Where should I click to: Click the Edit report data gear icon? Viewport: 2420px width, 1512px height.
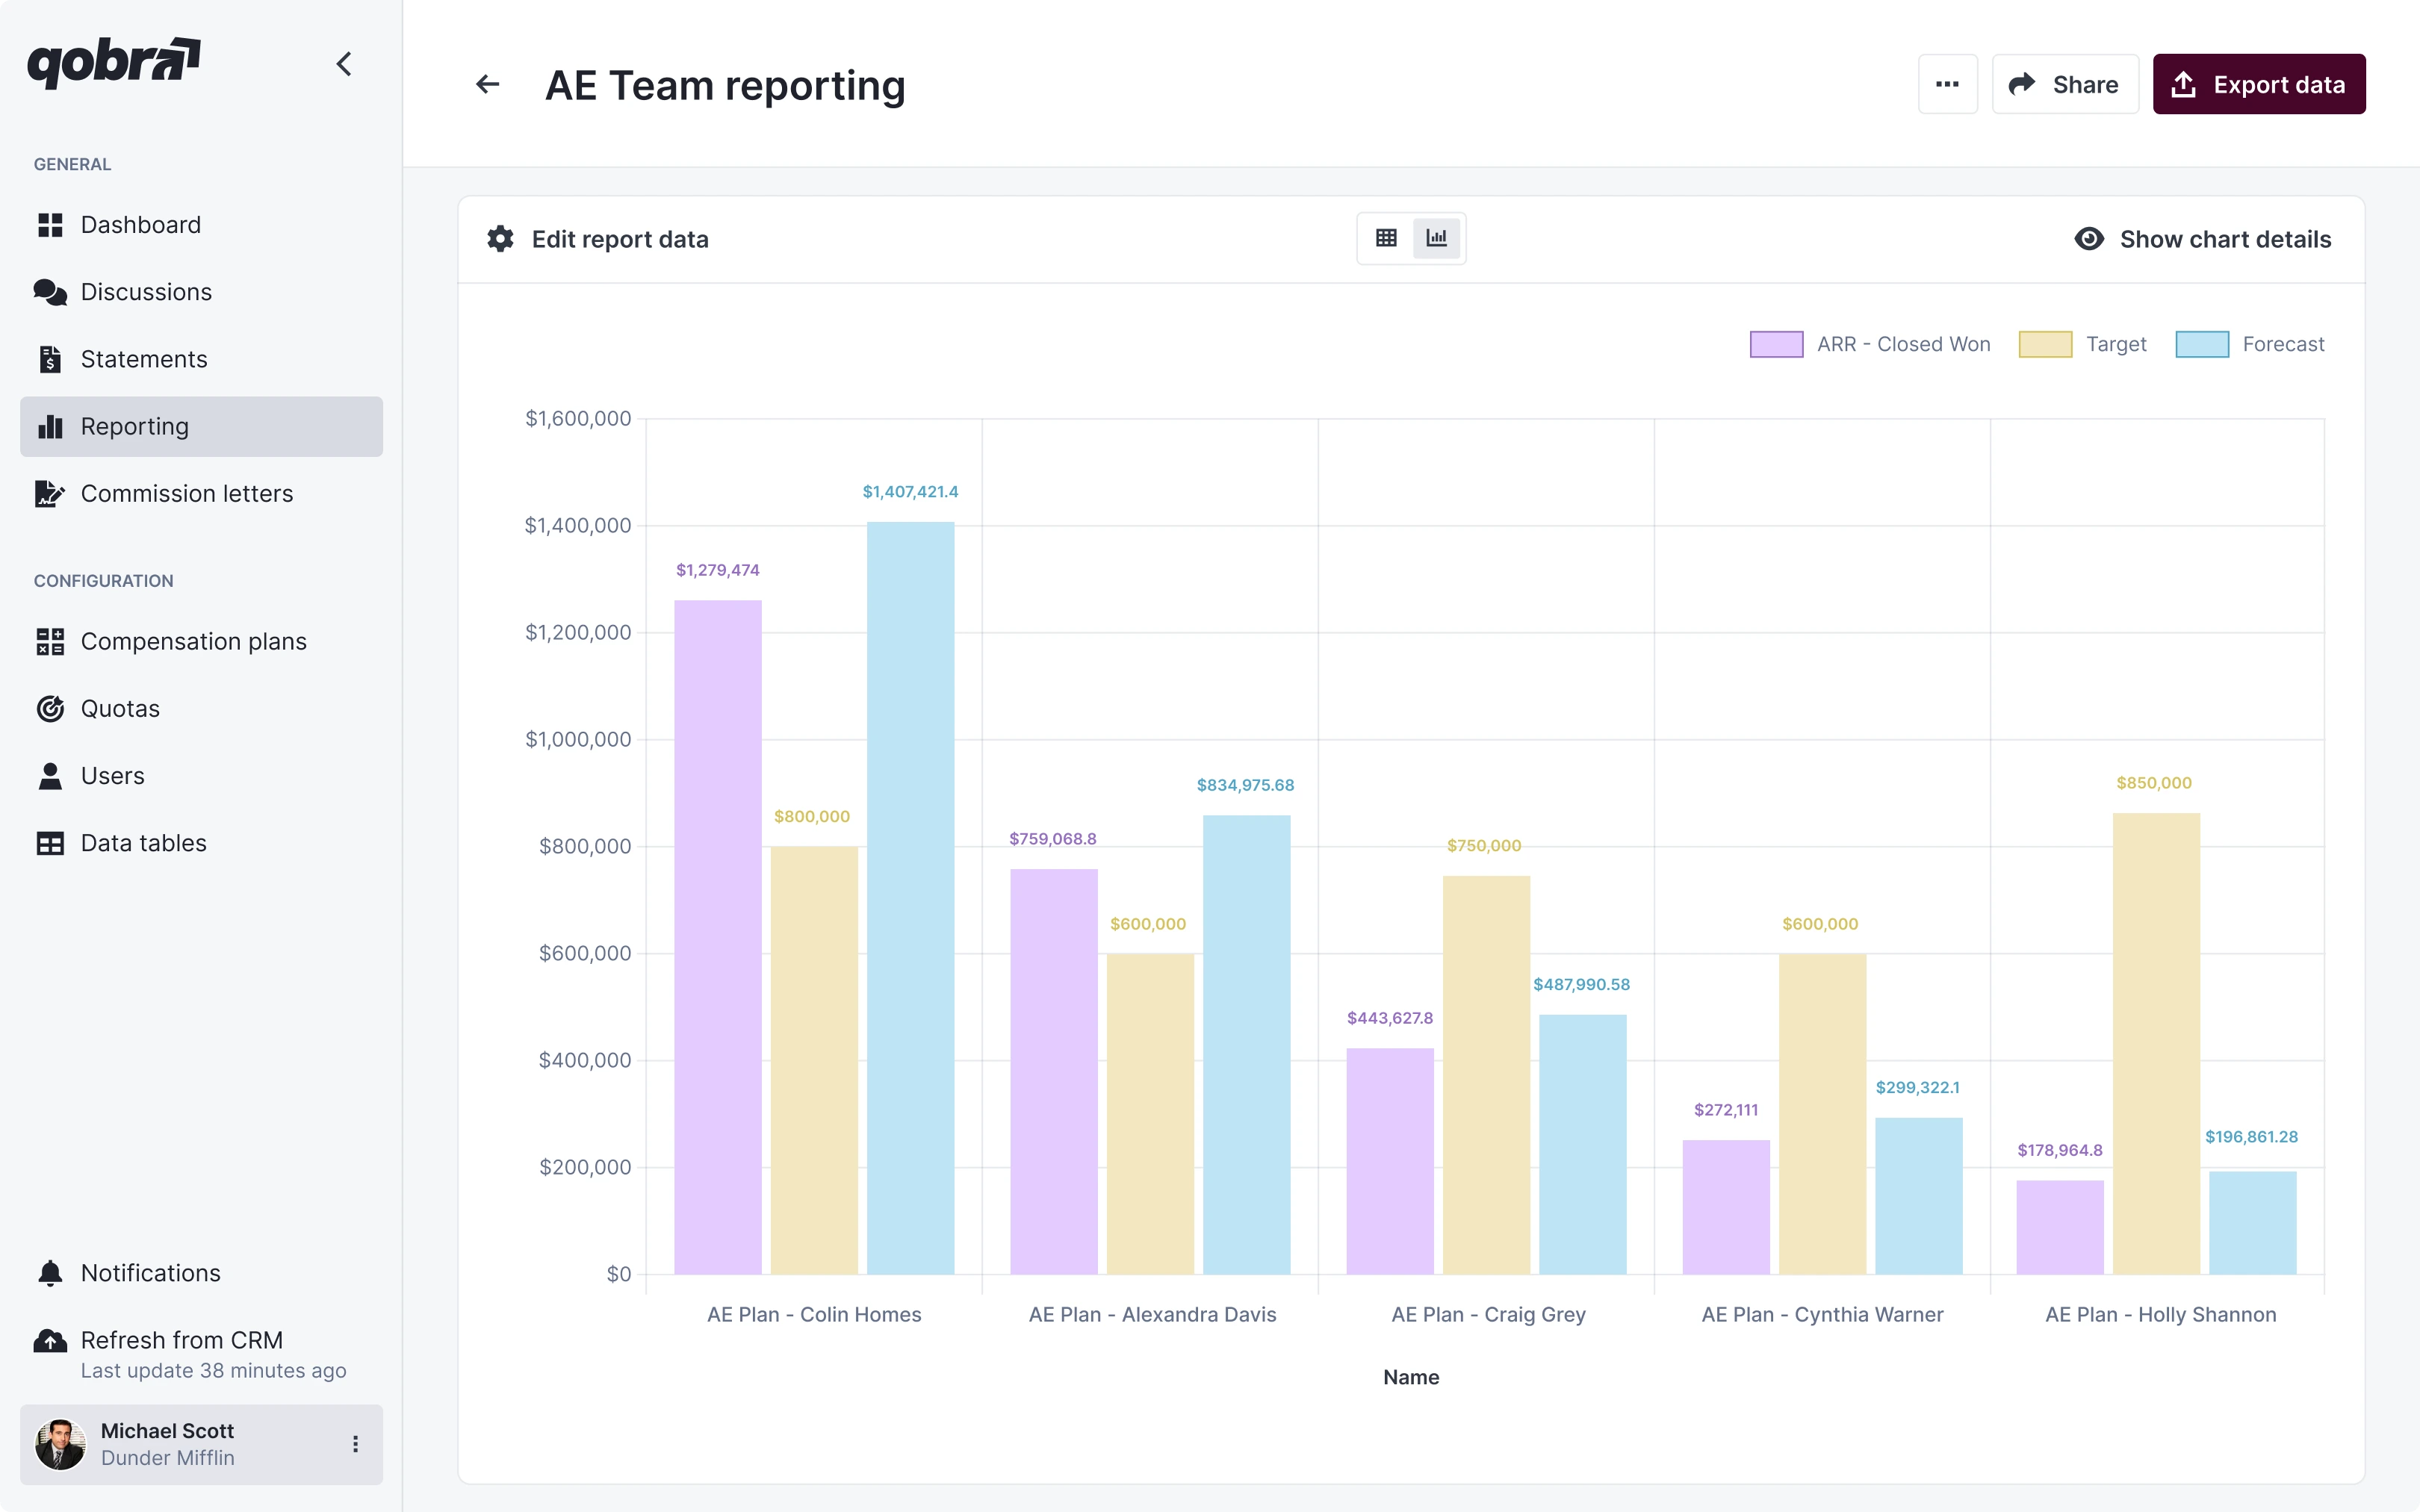pos(500,239)
